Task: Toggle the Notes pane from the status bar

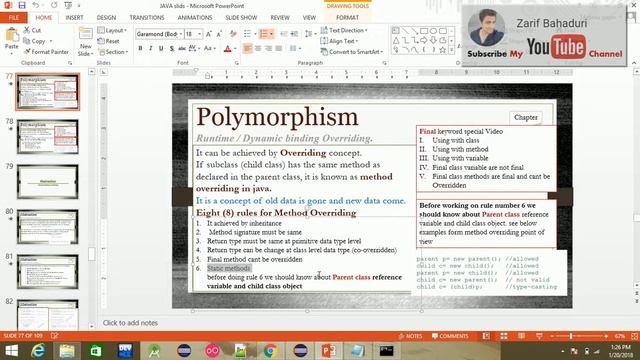Action: (411, 336)
